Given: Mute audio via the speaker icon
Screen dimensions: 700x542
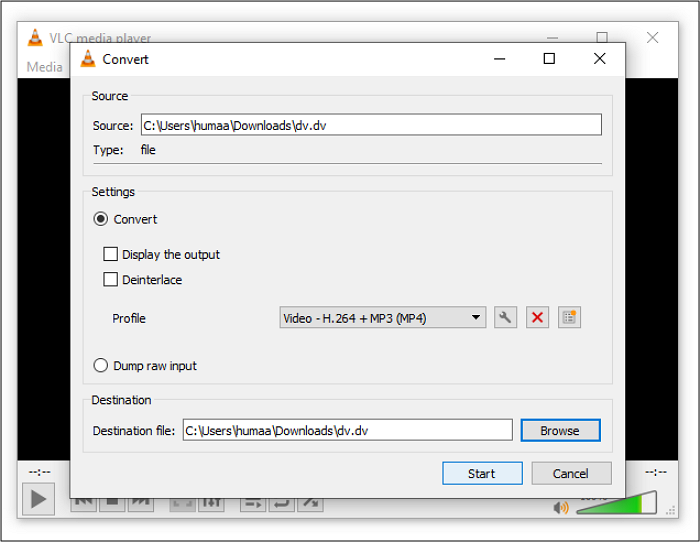Looking at the screenshot, I should coord(560,507).
